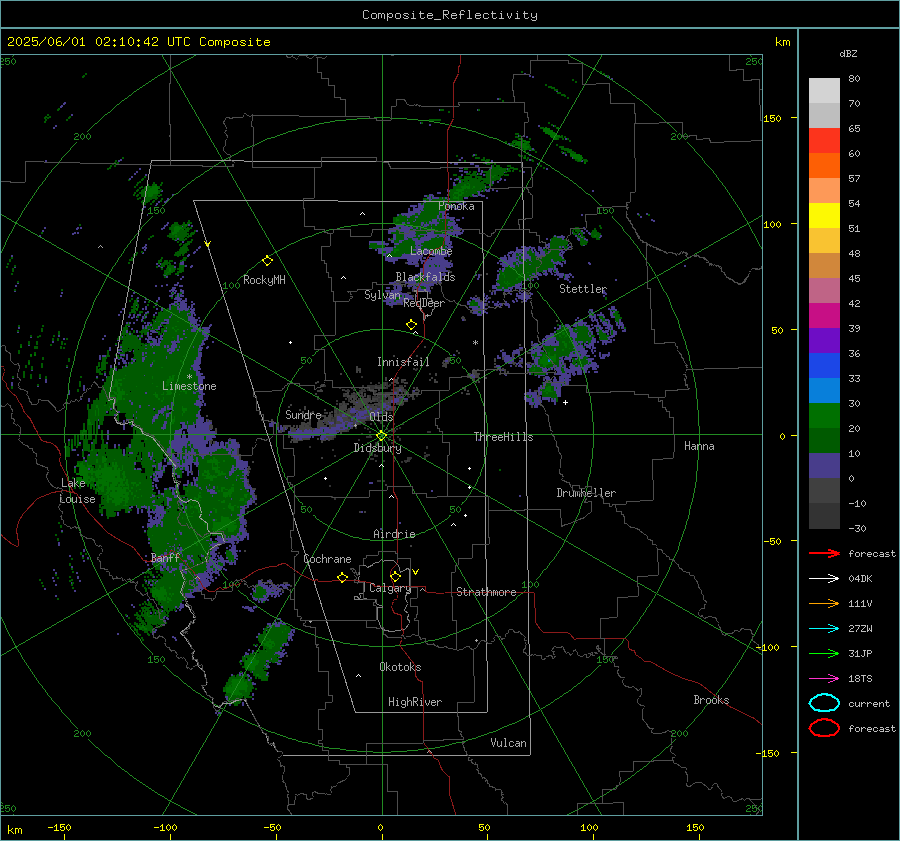Screen dimensions: 900x841
Task: Click the Hanna label
Action: (699, 446)
